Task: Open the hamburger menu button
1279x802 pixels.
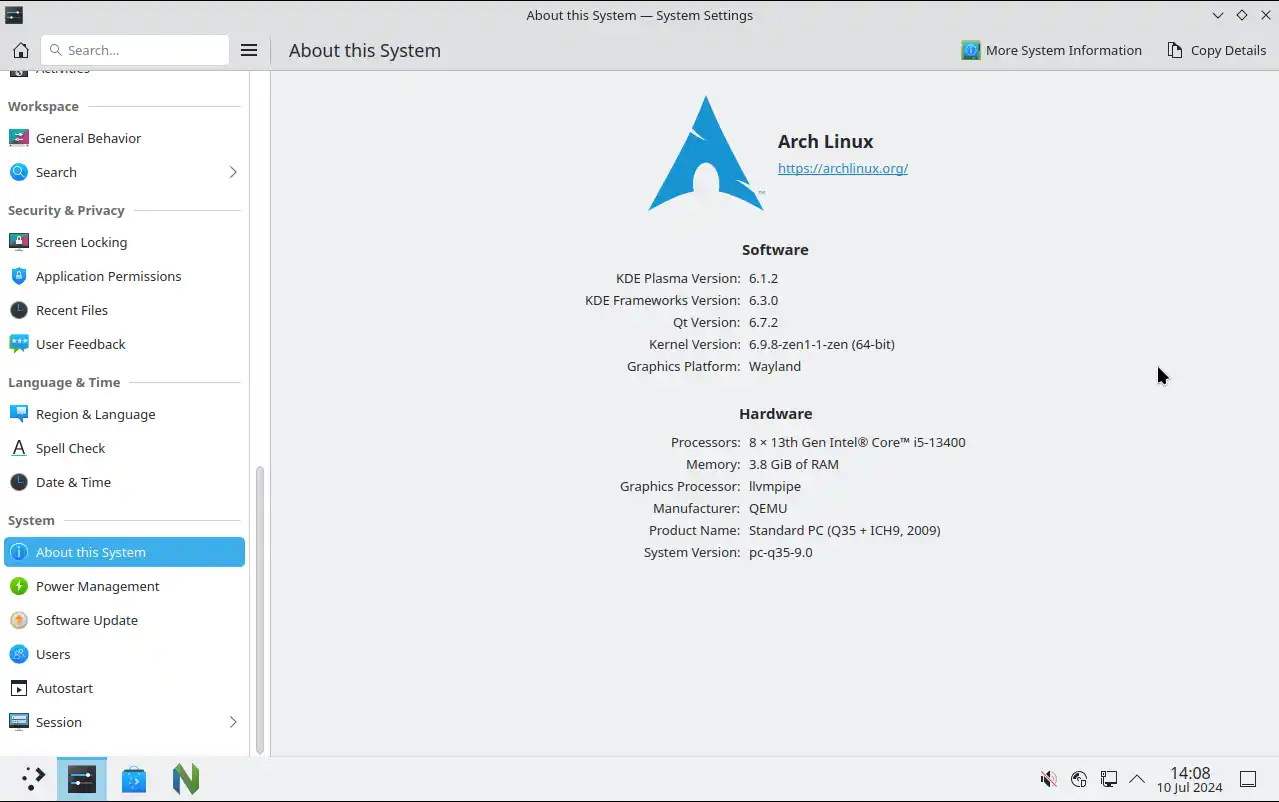Action: click(249, 50)
